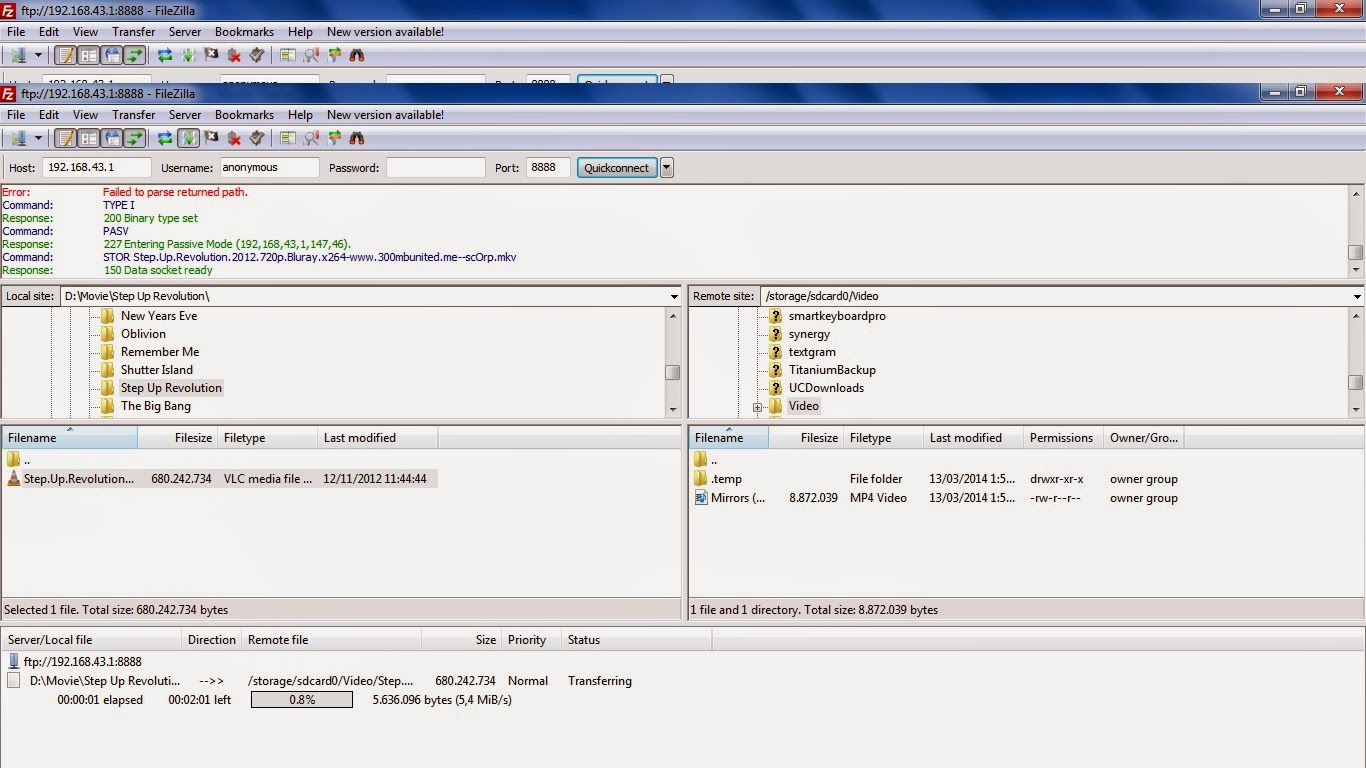Screen dimensions: 1366x768
Task: Toggle local directory tree display in front window
Action: point(88,138)
